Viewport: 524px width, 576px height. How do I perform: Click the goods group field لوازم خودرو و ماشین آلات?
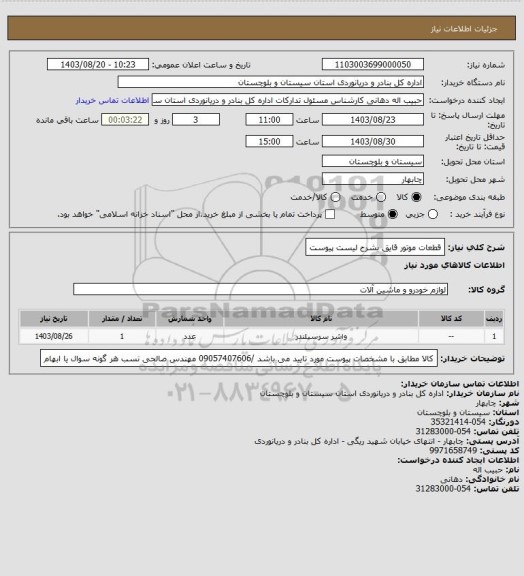point(260,289)
